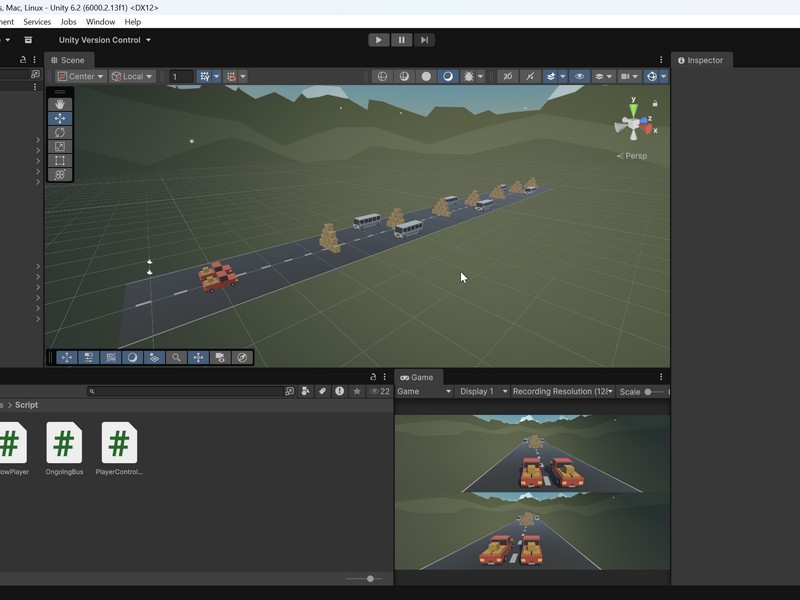Toggle overlay camera view icon in bottom bar
Screen dimensions: 800x600
click(220, 358)
